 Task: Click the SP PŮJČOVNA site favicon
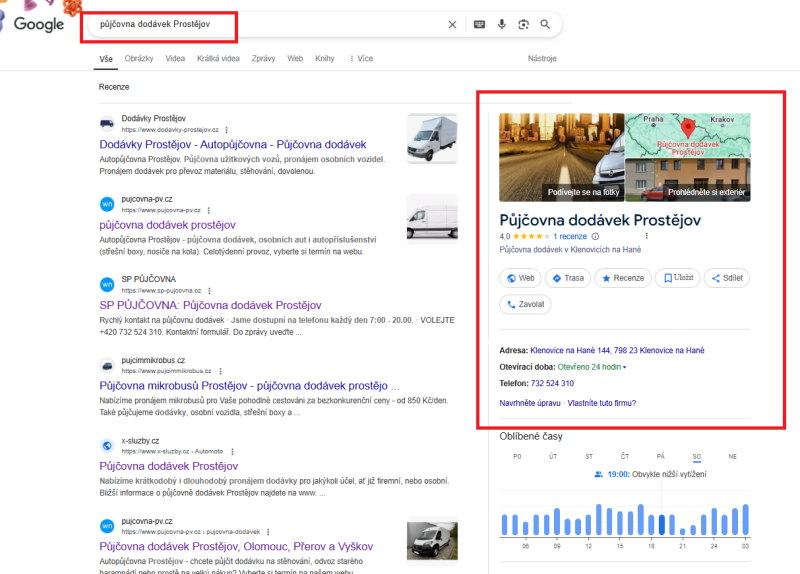[107, 285]
